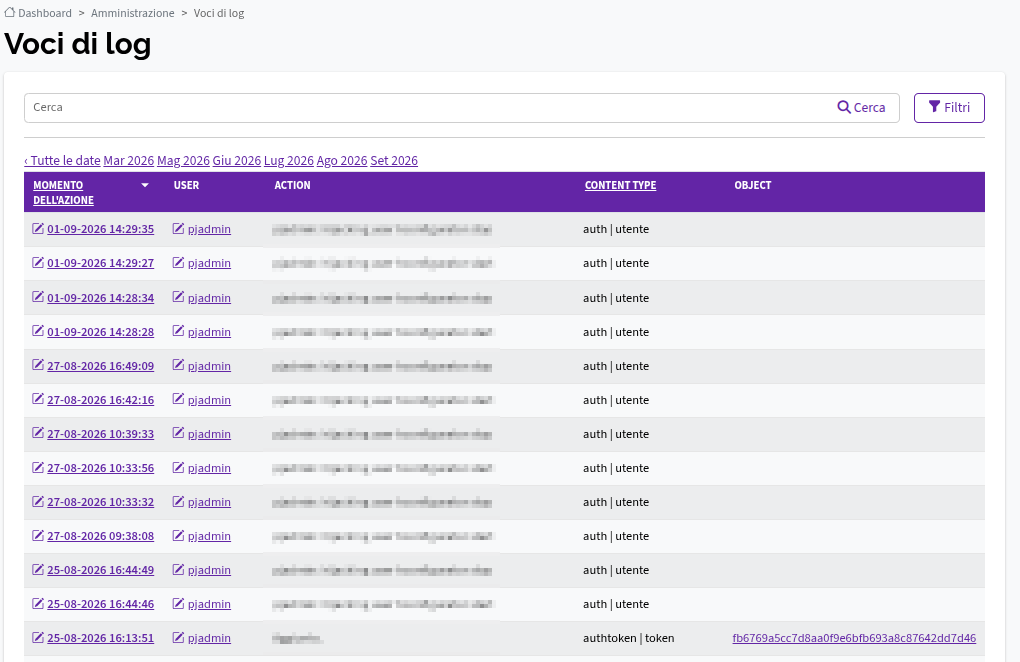
Task: Filter log entries to Ago 2026
Action: (x=342, y=161)
